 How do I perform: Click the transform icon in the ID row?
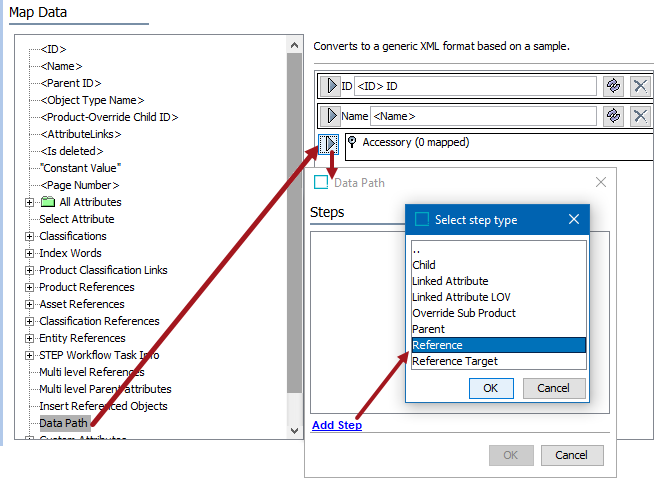click(x=613, y=86)
